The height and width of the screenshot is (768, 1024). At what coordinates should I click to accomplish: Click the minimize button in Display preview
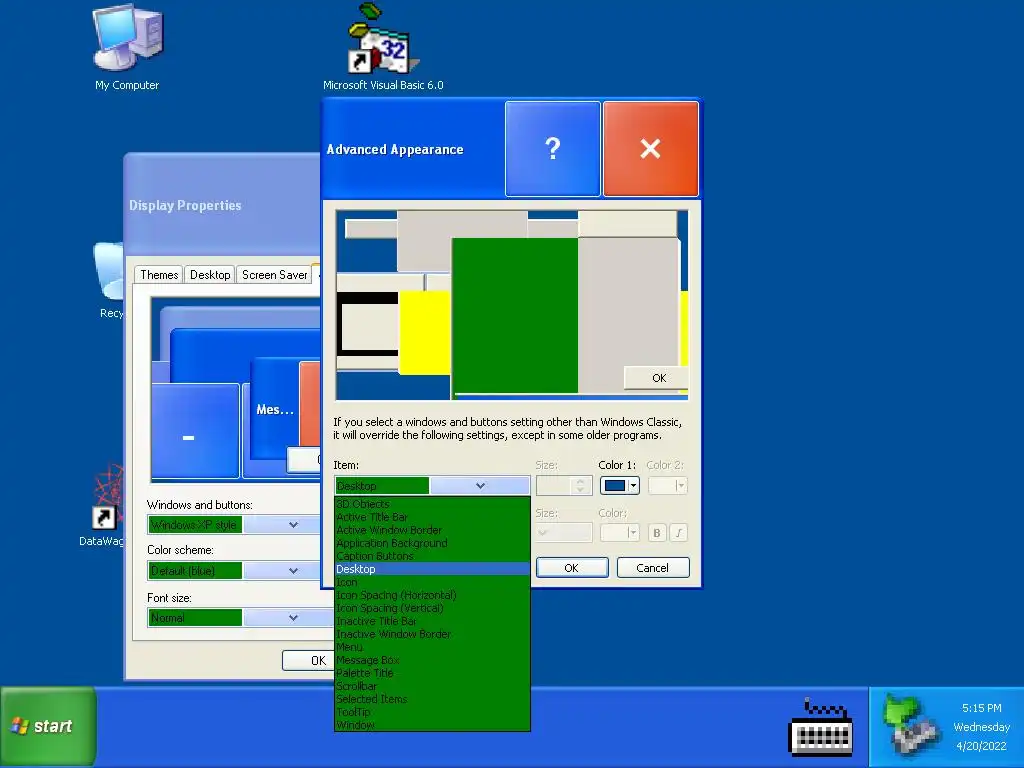coord(195,431)
